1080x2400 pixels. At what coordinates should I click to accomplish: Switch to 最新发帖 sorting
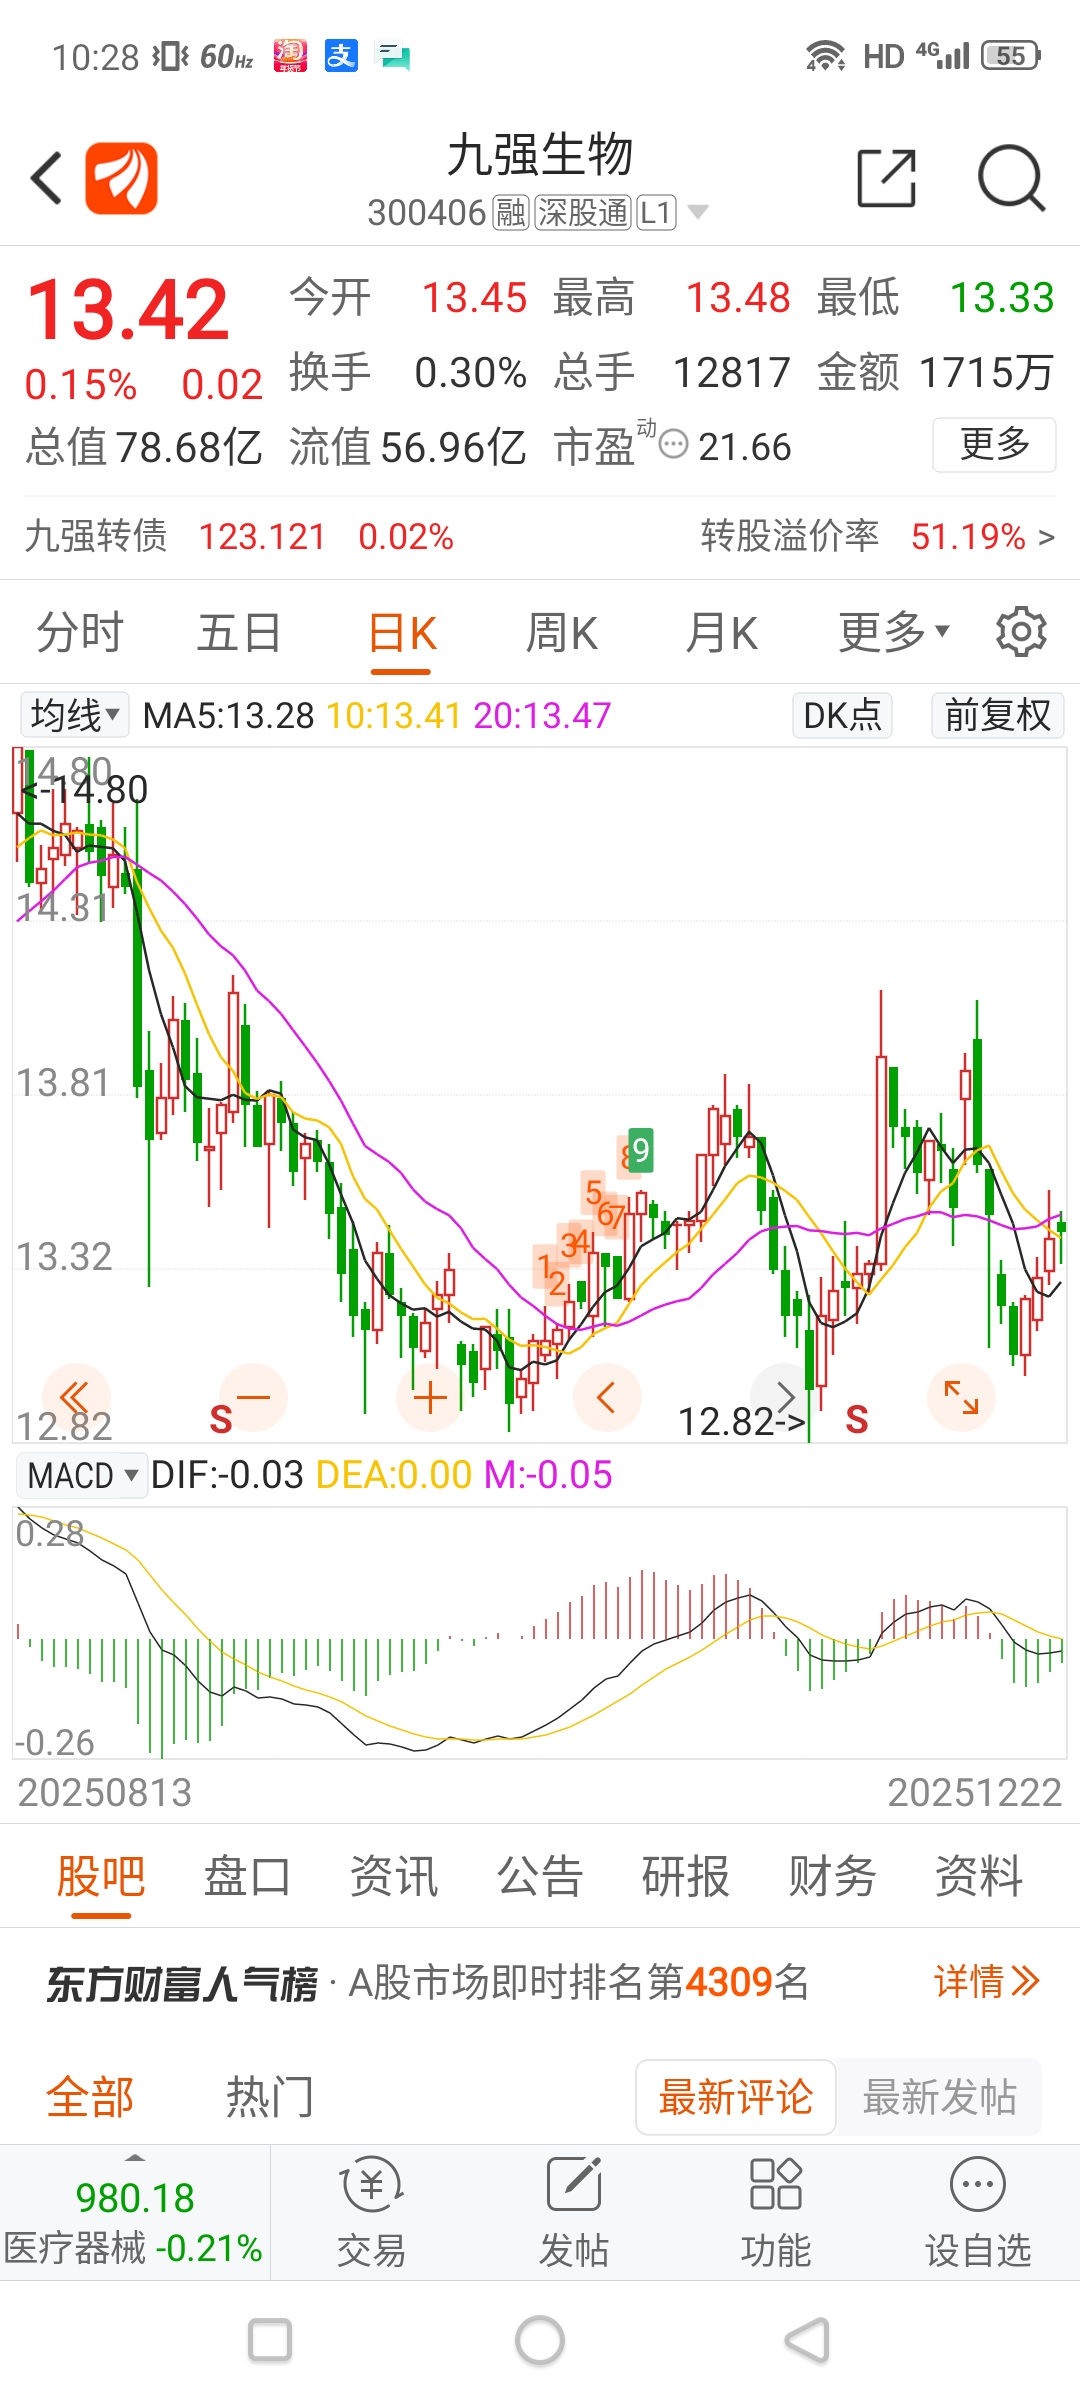click(x=939, y=2097)
